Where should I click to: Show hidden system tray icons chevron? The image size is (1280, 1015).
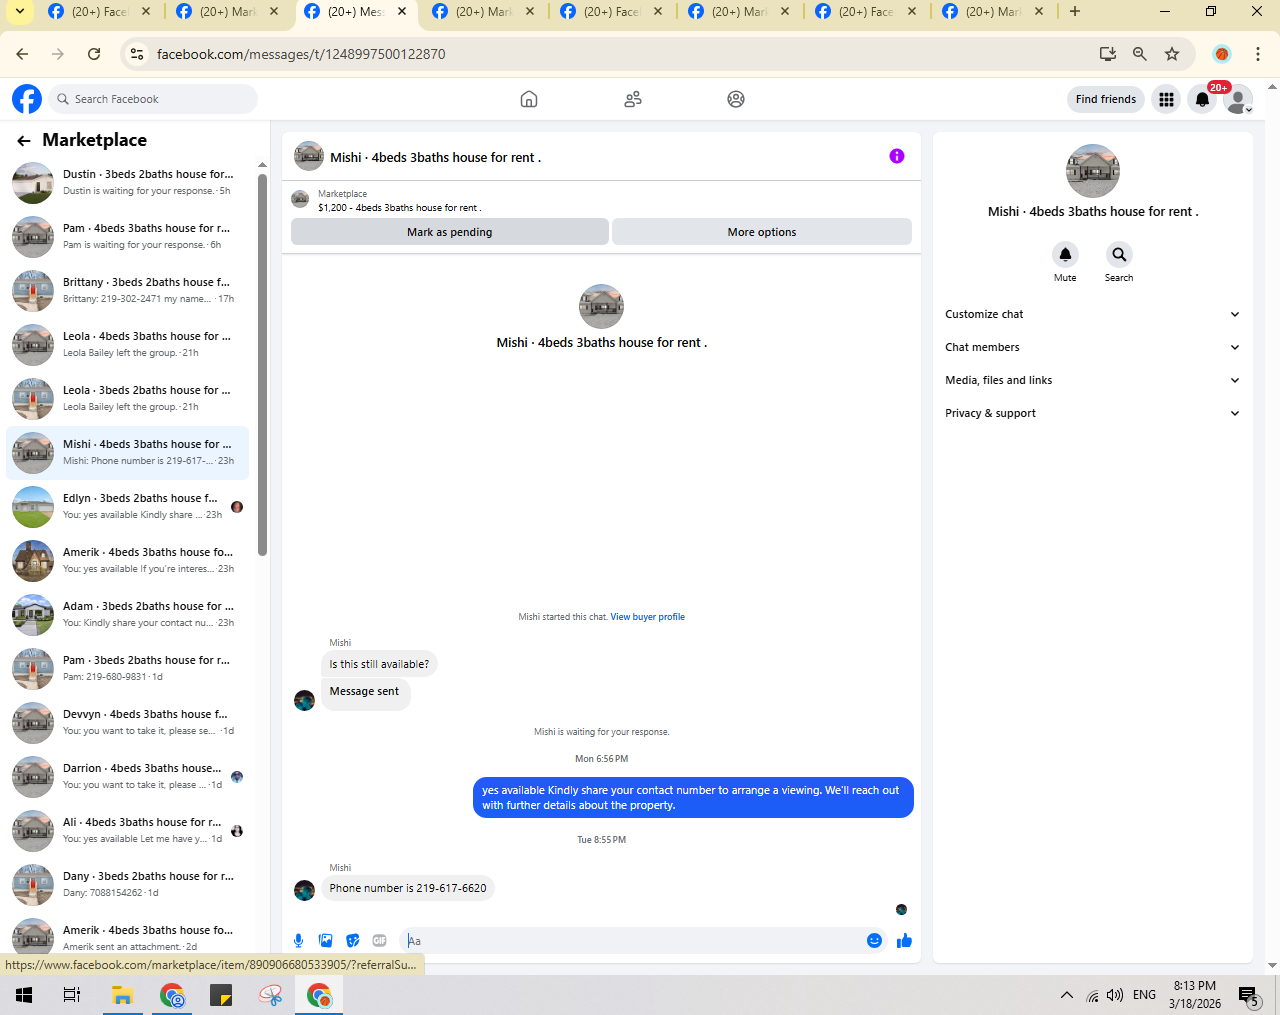click(x=1067, y=995)
